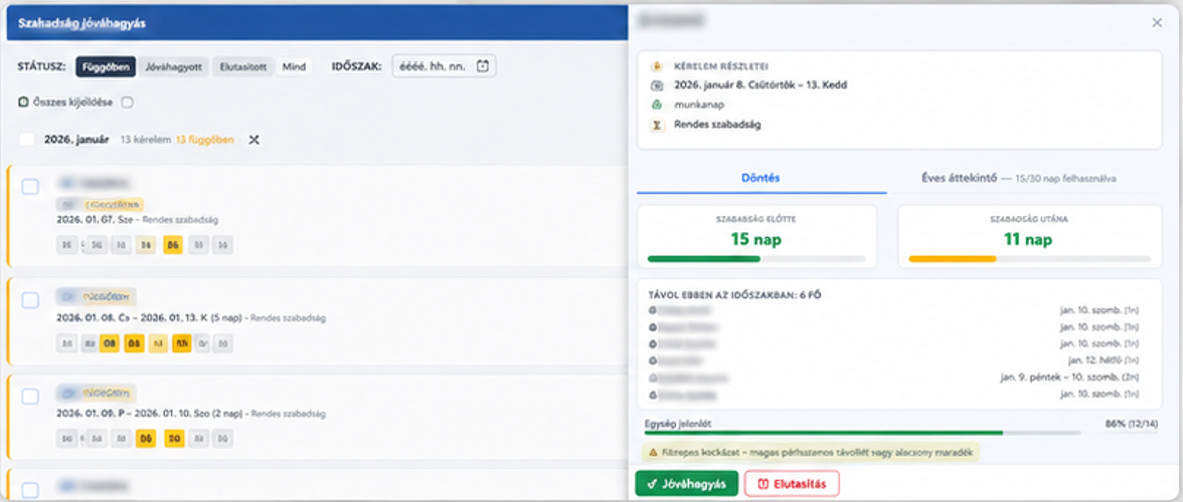Collapse the 2026. január group via crossed-arrows icon
The image size is (1183, 502).
(x=254, y=140)
